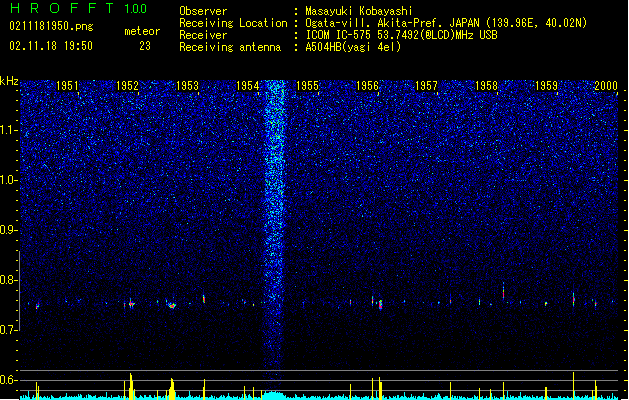
Task: Click the 1956 time axis label
Action: click(x=367, y=86)
